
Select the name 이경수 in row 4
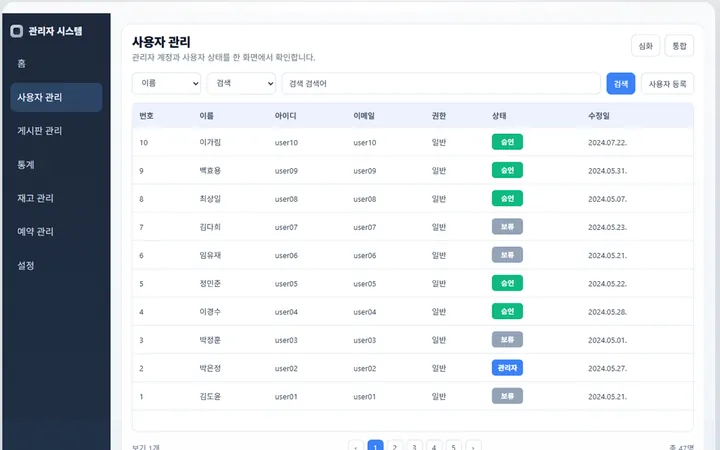point(210,312)
